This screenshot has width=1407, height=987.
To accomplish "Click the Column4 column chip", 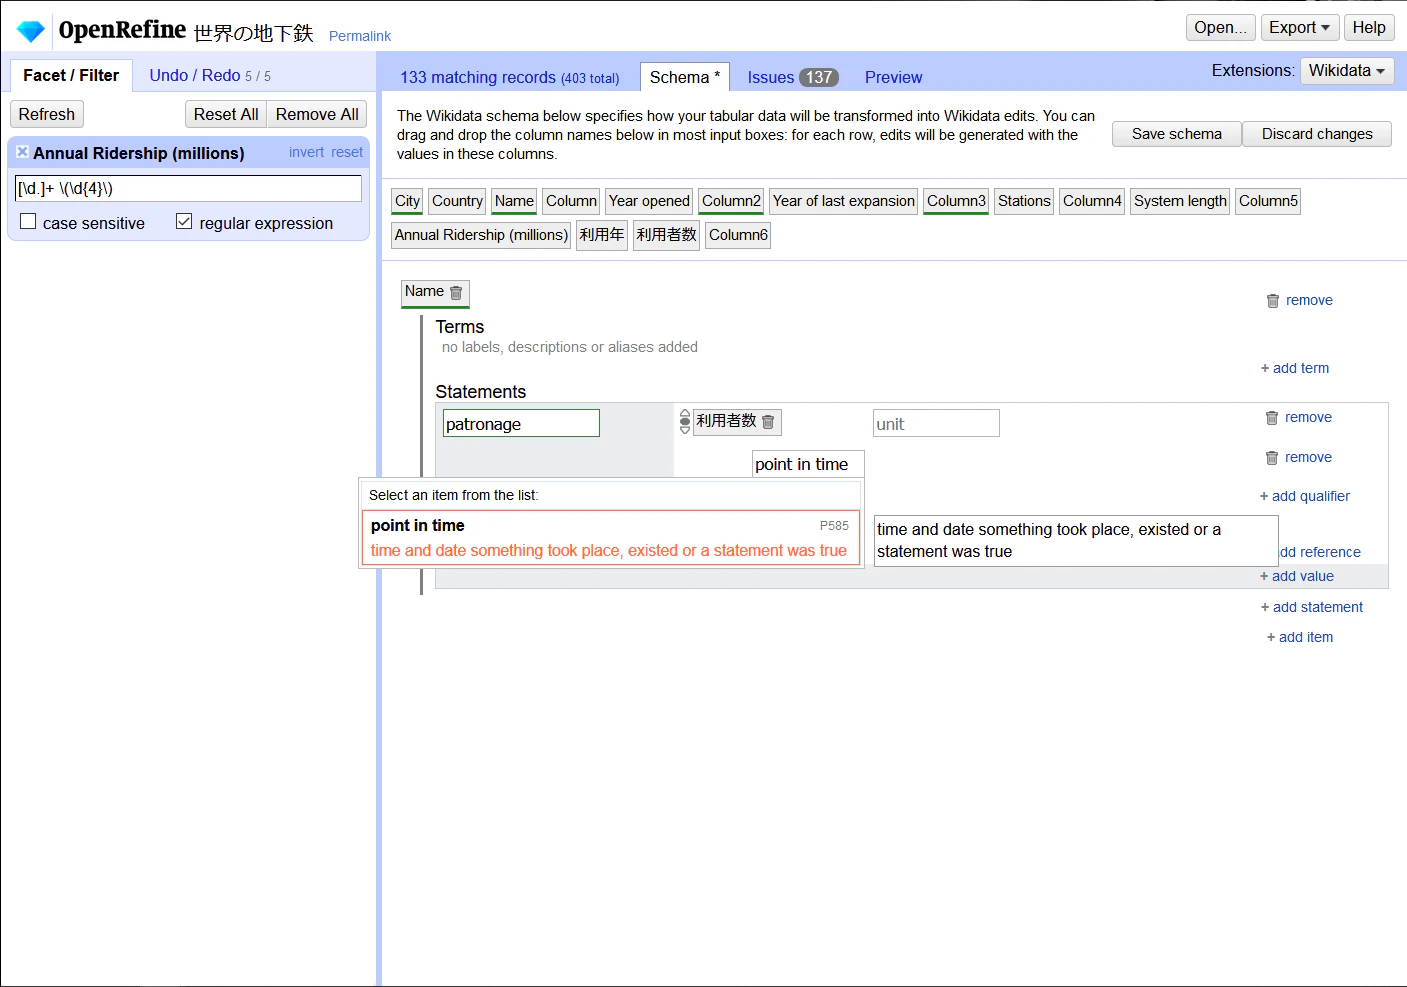I will [1092, 201].
